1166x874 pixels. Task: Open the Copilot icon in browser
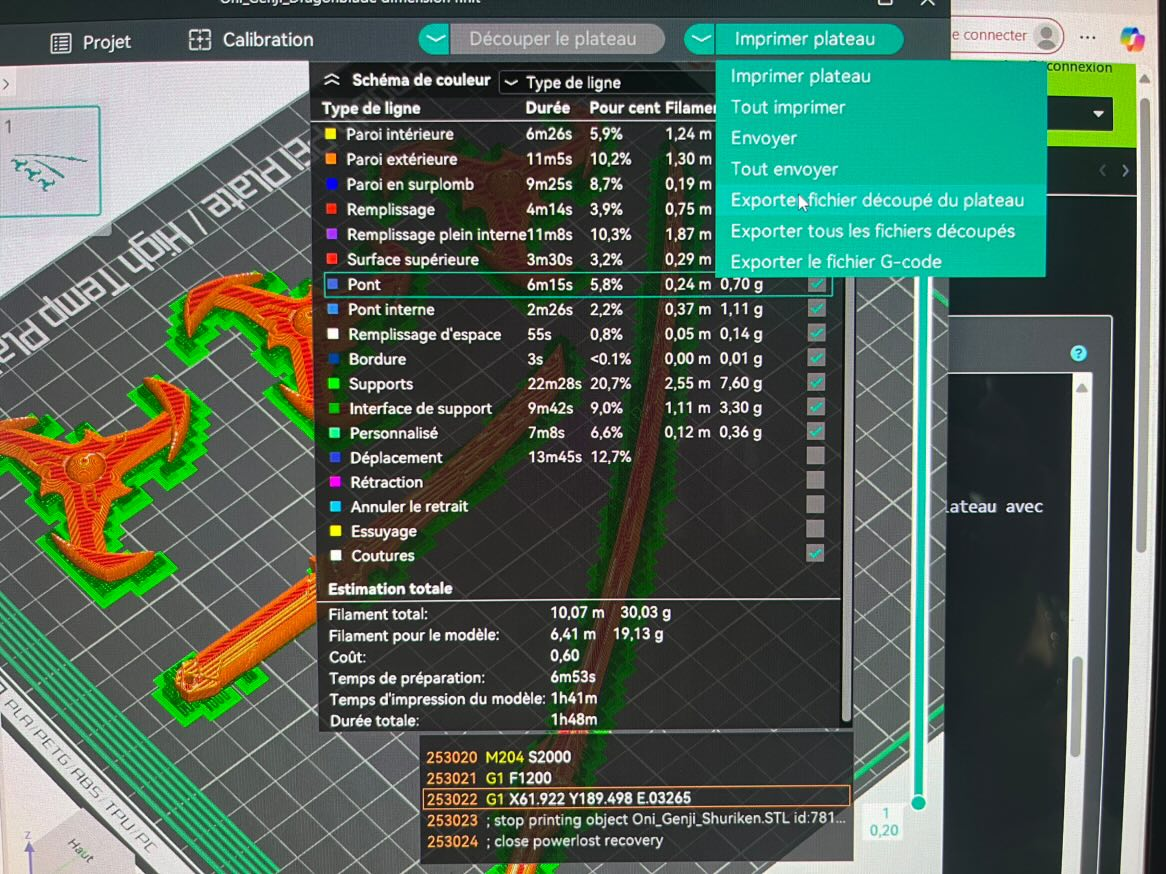coord(1133,37)
